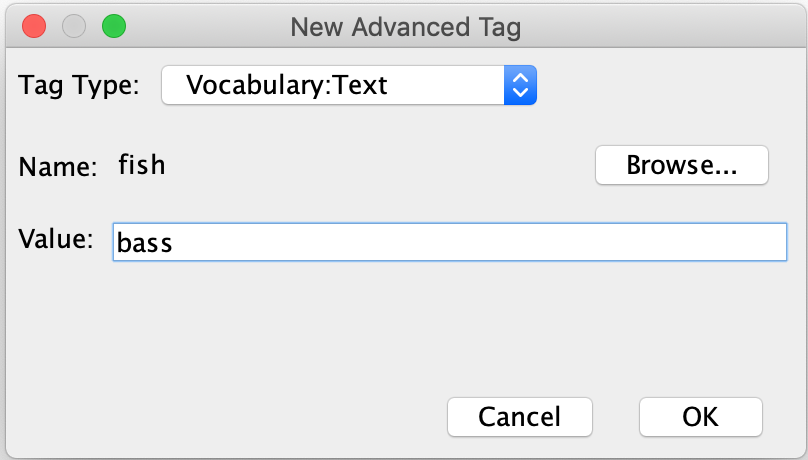Click empty space right of Tag Type dropdown
Image resolution: width=808 pixels, height=460 pixels.
point(670,86)
